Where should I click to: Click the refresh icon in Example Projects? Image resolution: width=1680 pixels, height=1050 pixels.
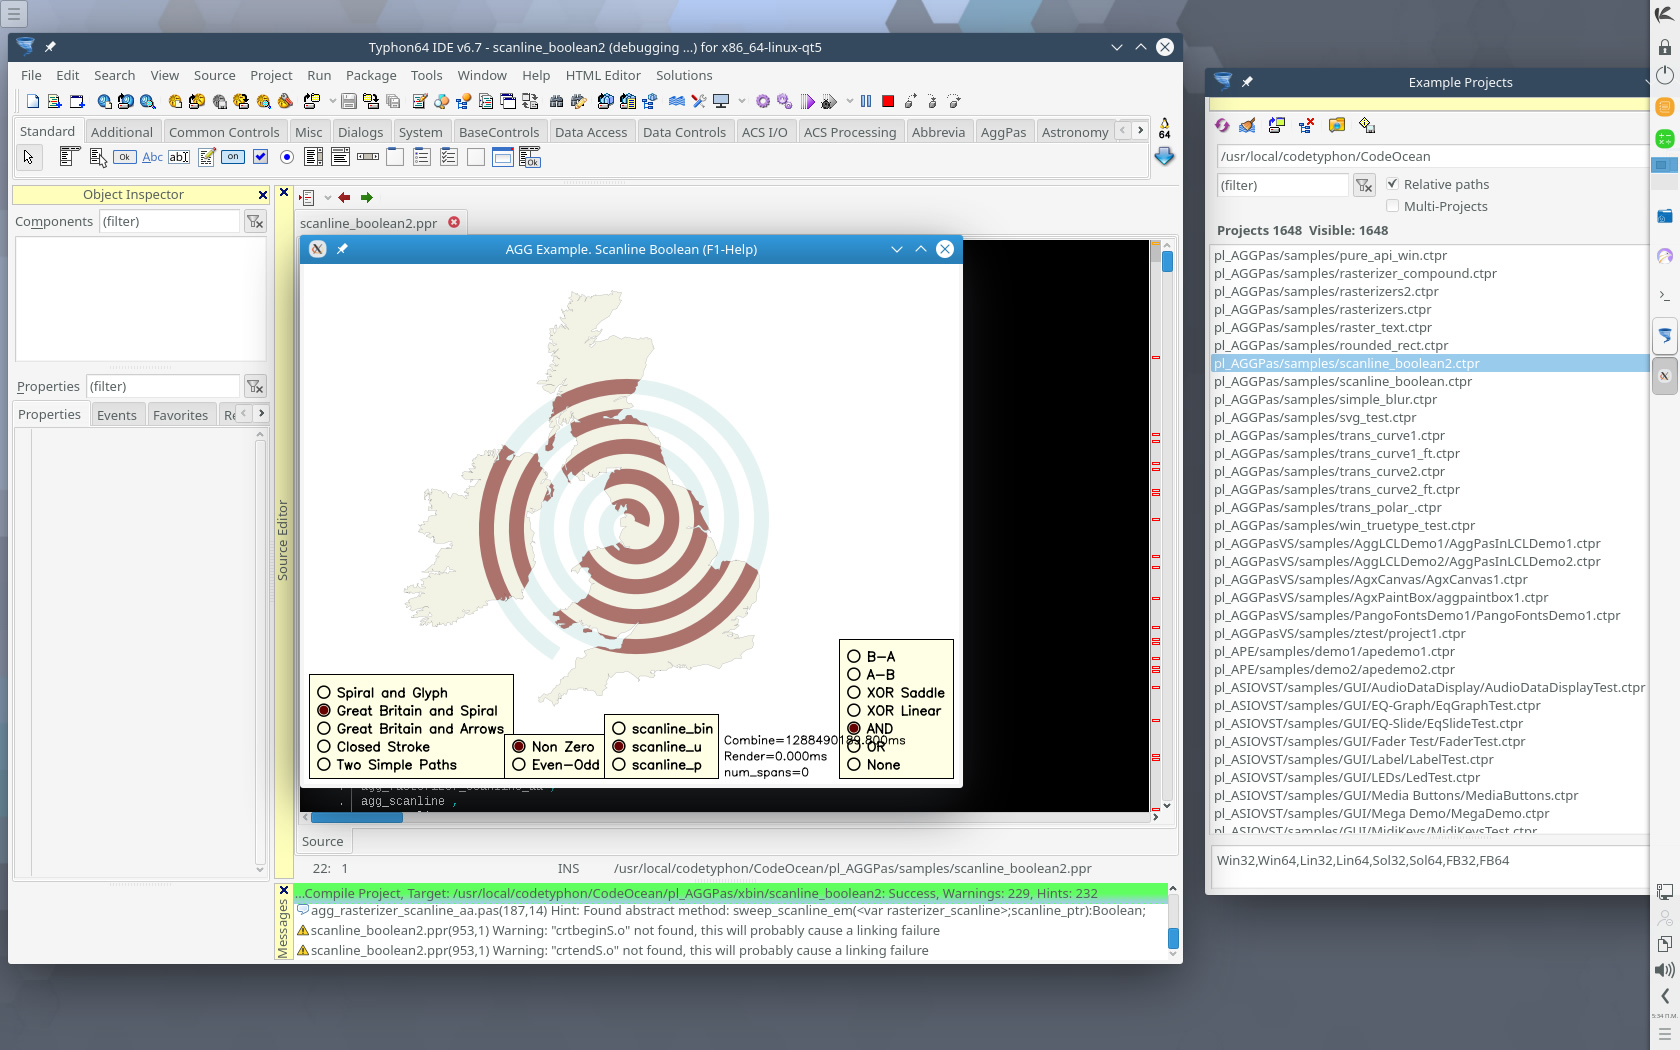1222,125
